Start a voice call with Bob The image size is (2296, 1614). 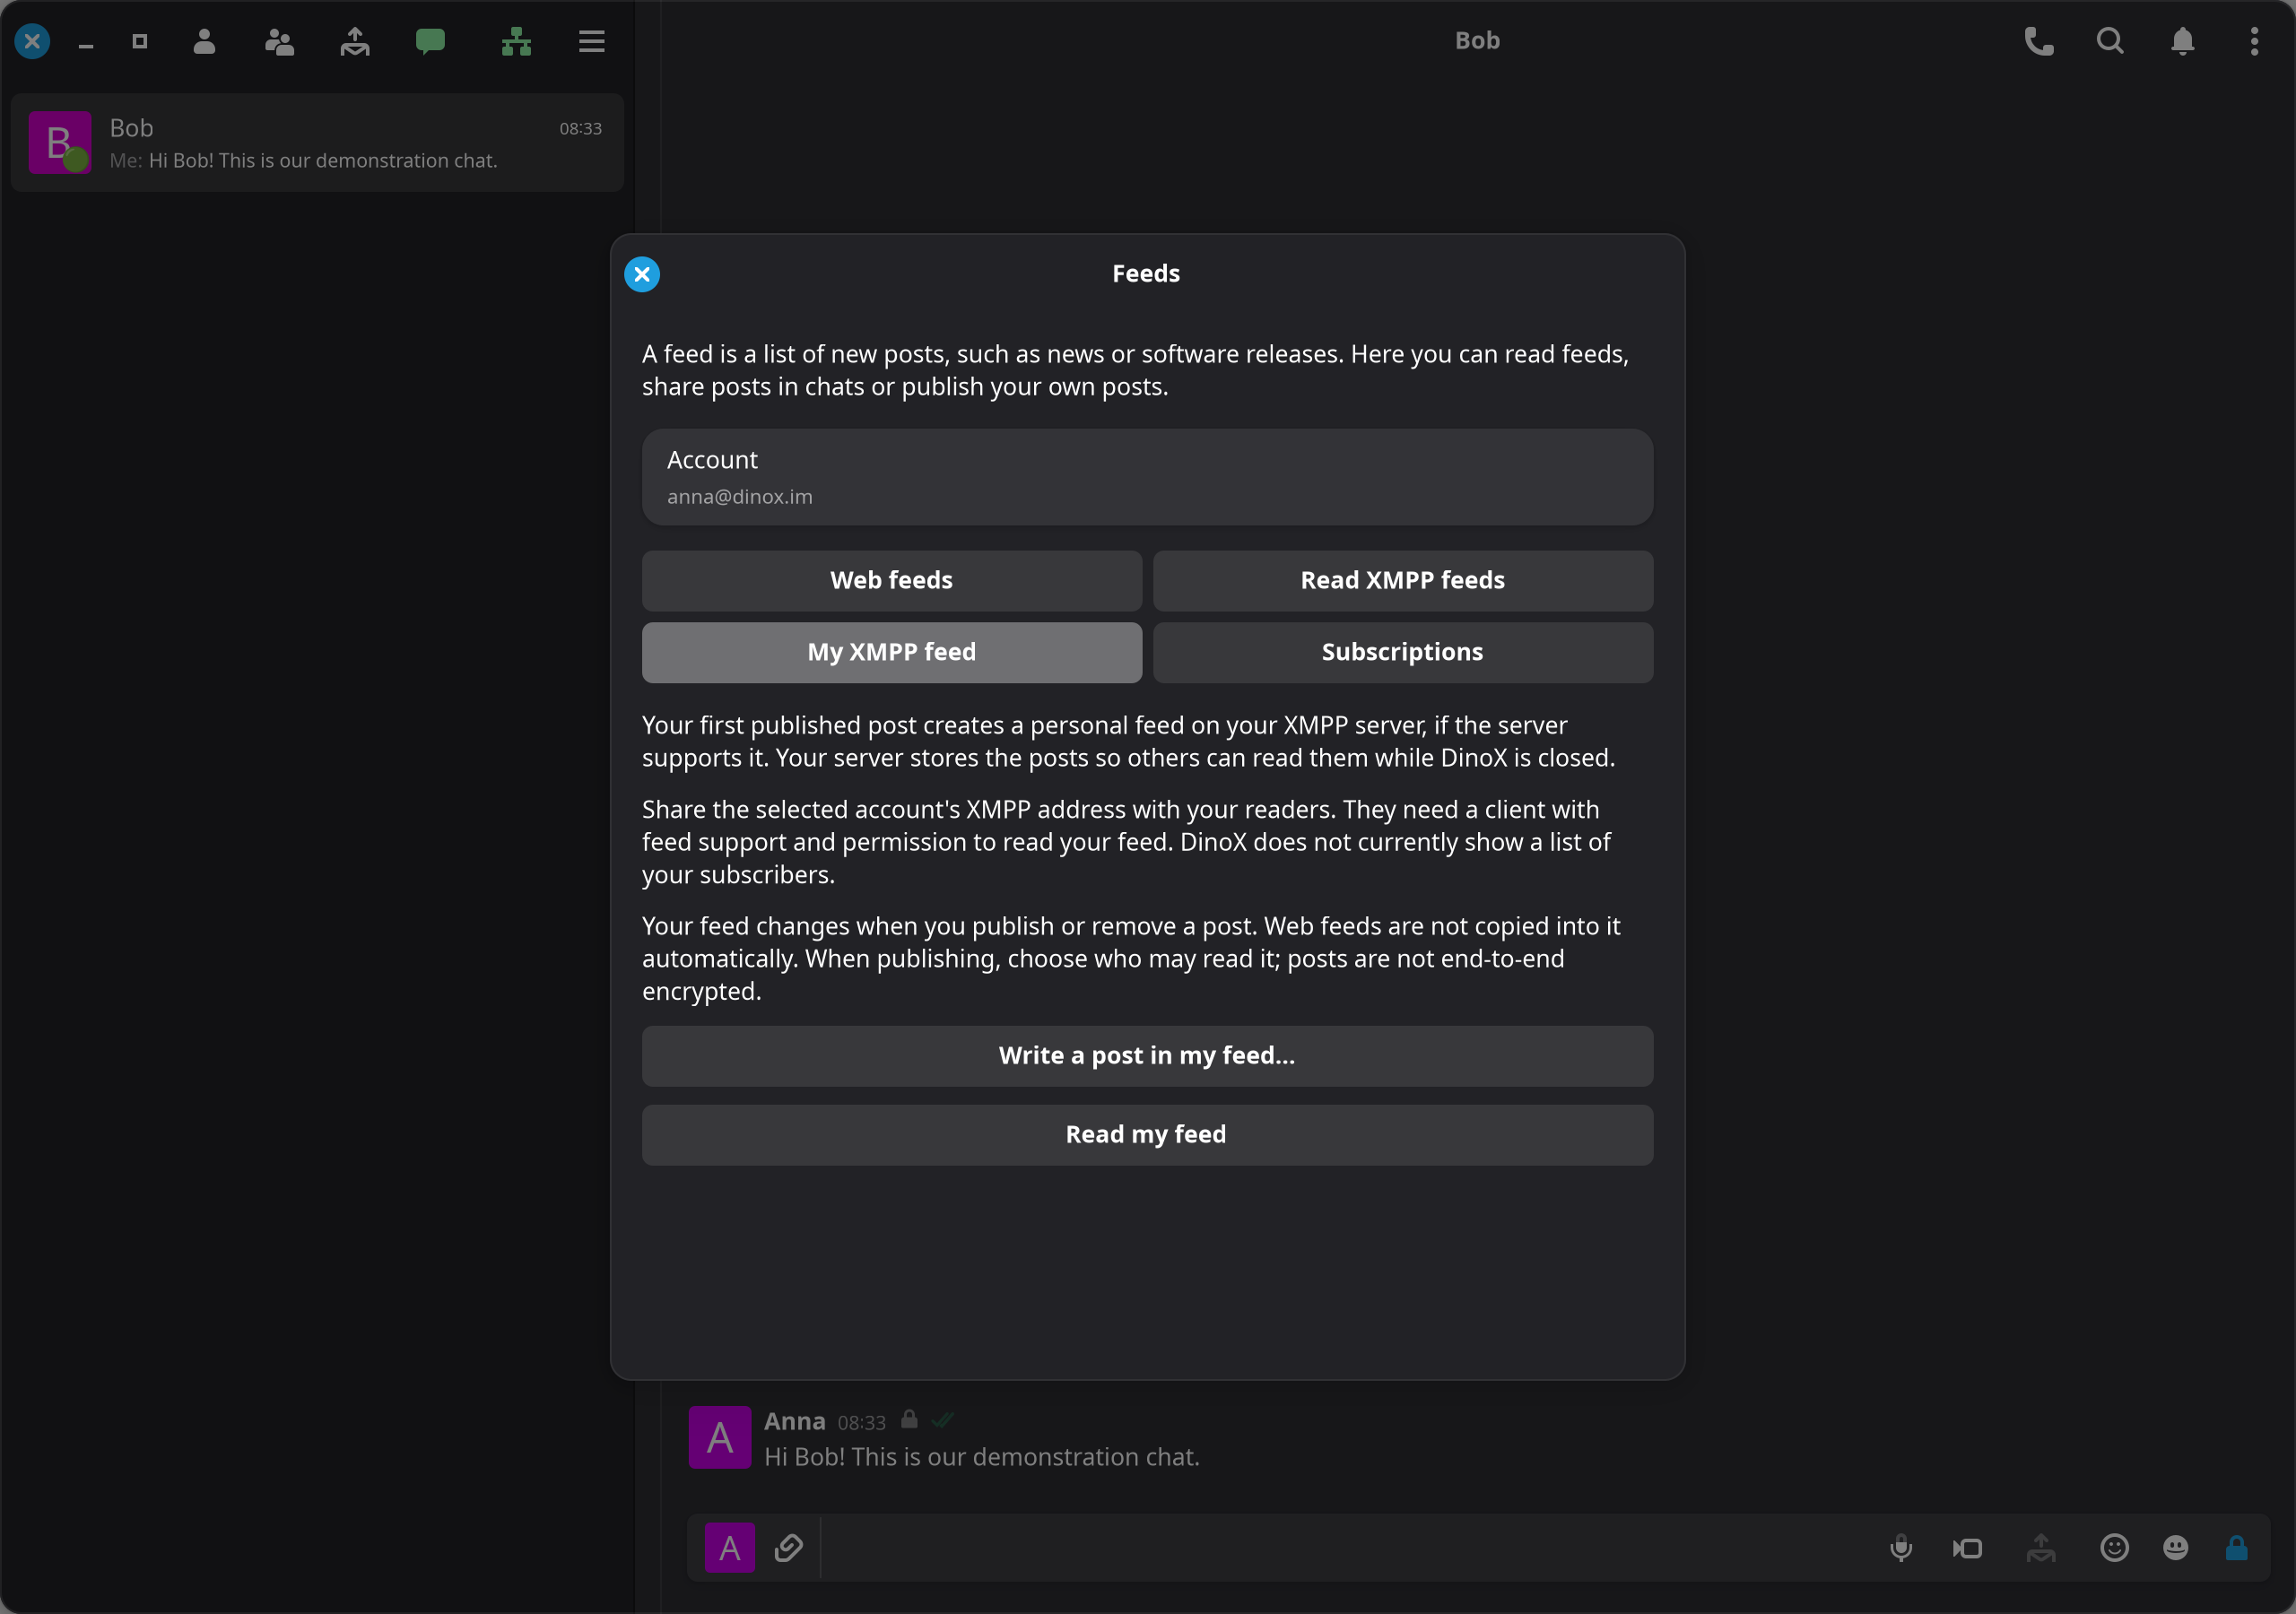point(2039,41)
